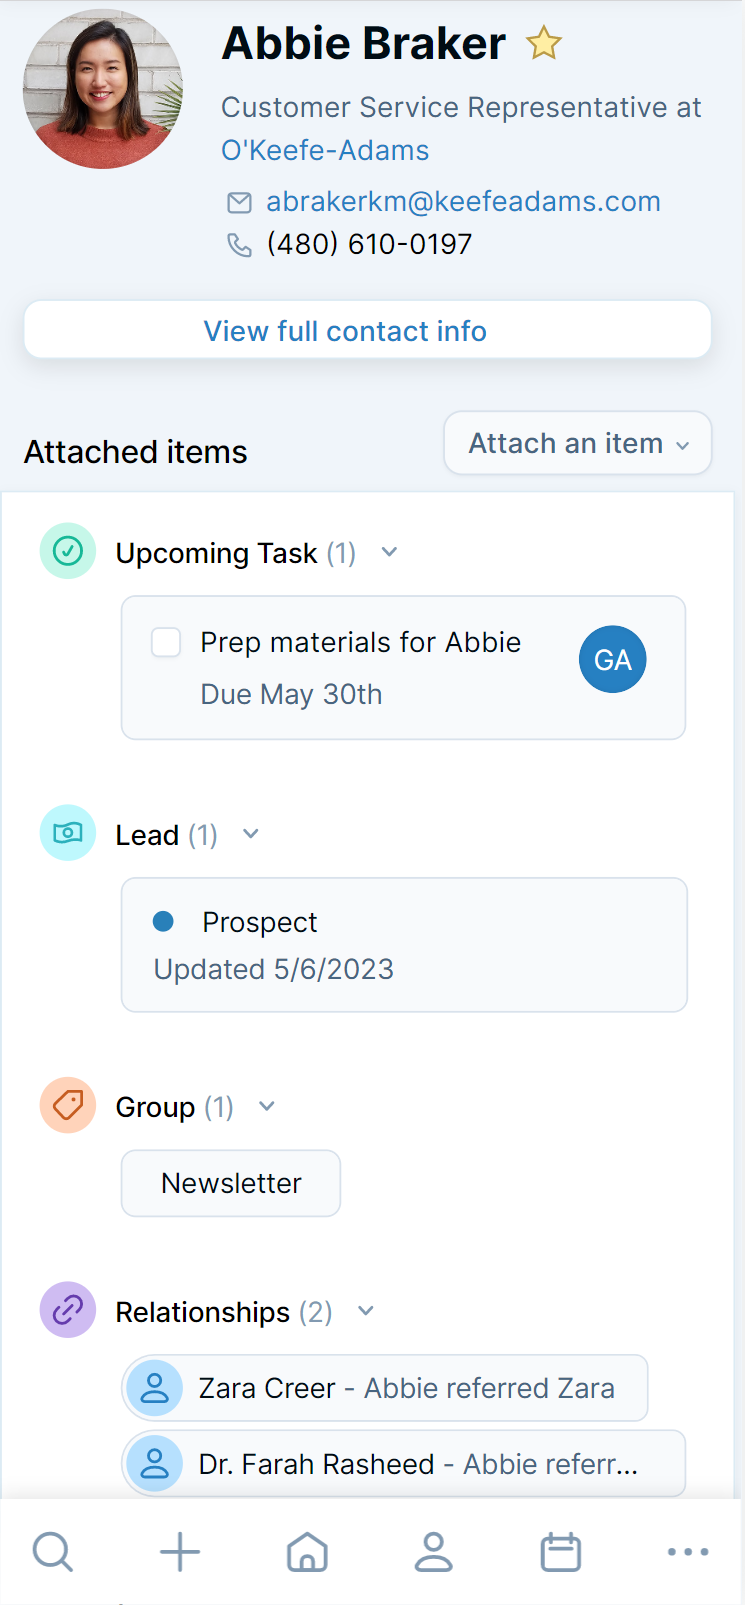Collapse the Group section chevron

point(267,1106)
